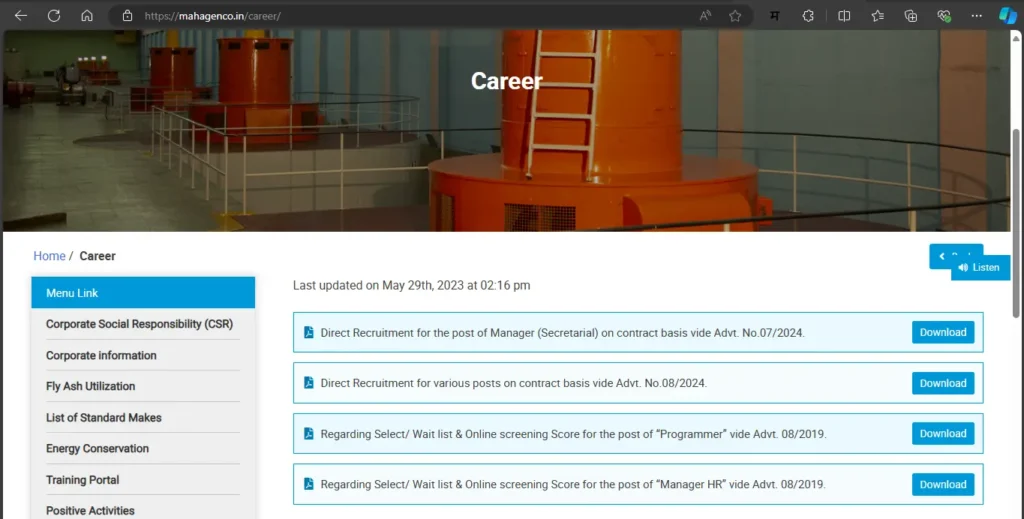Open the browser Extensions puzzle icon
Image resolution: width=1024 pixels, height=519 pixels.
click(808, 16)
